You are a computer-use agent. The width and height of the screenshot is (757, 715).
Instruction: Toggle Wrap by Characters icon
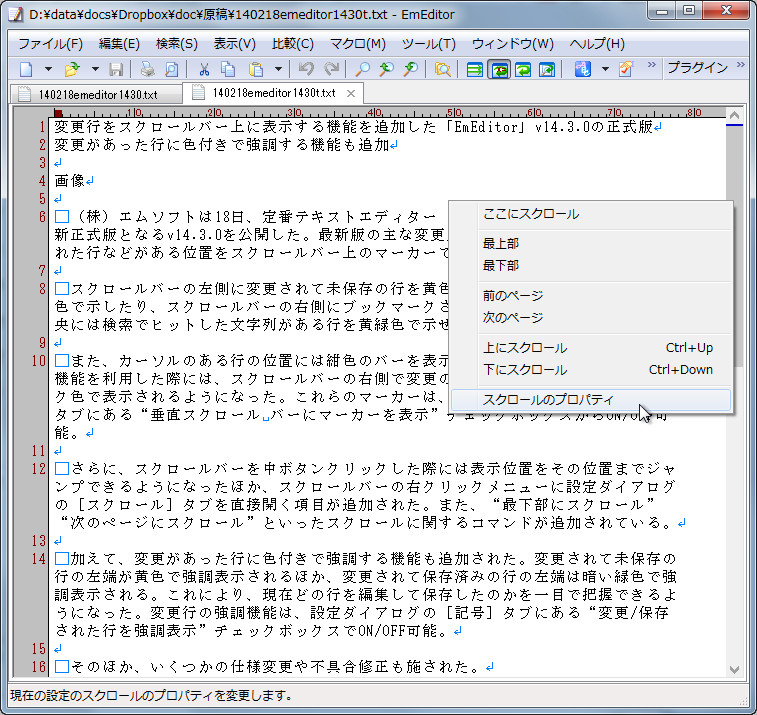[499, 70]
